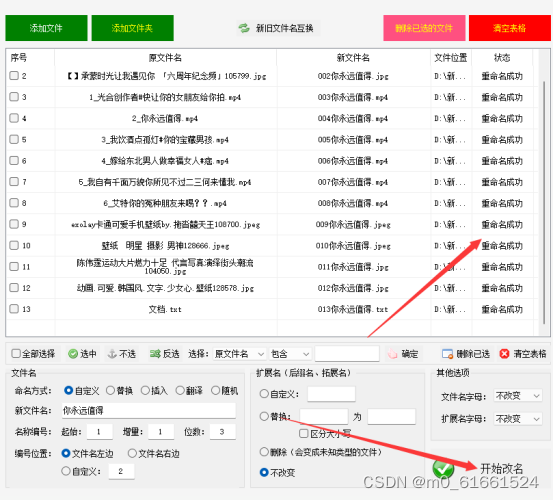Select the 翻译 naming mode radio
Viewport: 554px width, 500px height.
180,390
